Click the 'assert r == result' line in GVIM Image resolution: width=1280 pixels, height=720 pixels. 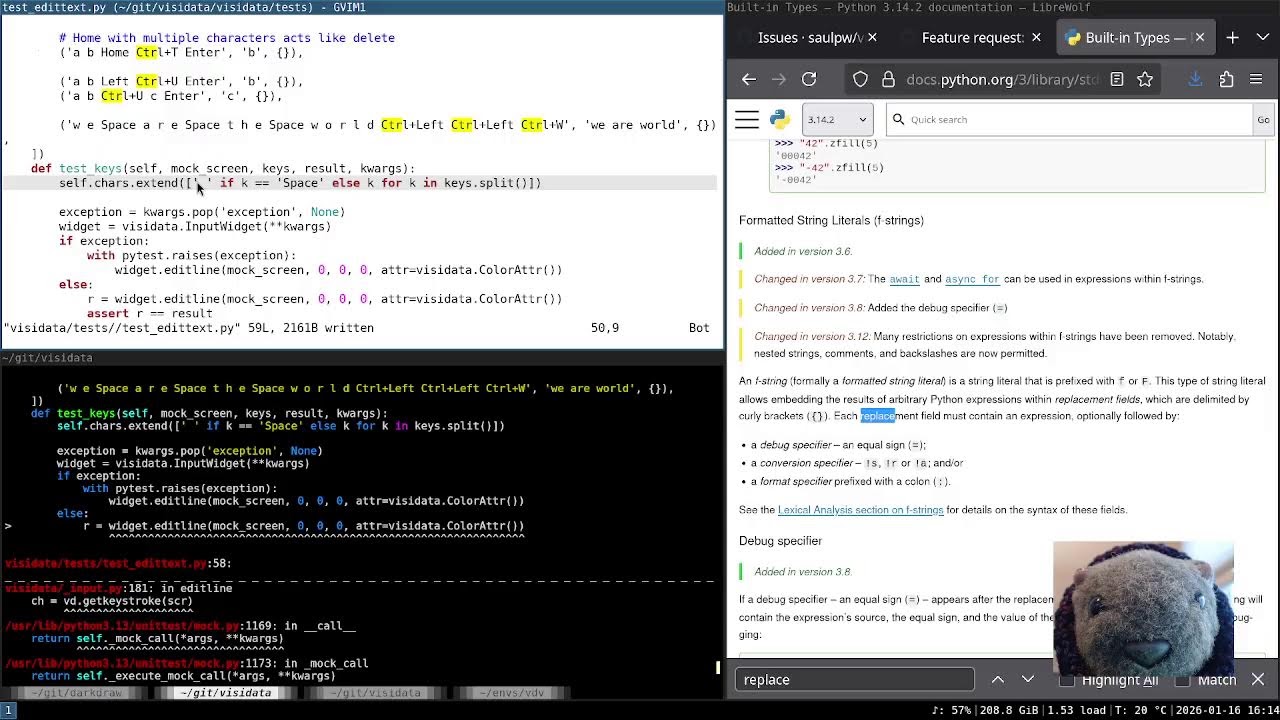[150, 313]
